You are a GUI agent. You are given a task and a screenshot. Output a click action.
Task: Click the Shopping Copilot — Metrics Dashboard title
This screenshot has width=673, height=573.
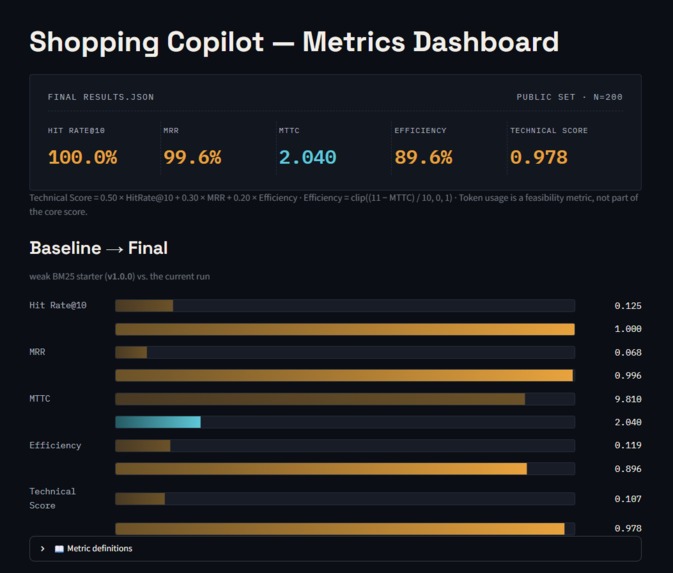coord(294,42)
